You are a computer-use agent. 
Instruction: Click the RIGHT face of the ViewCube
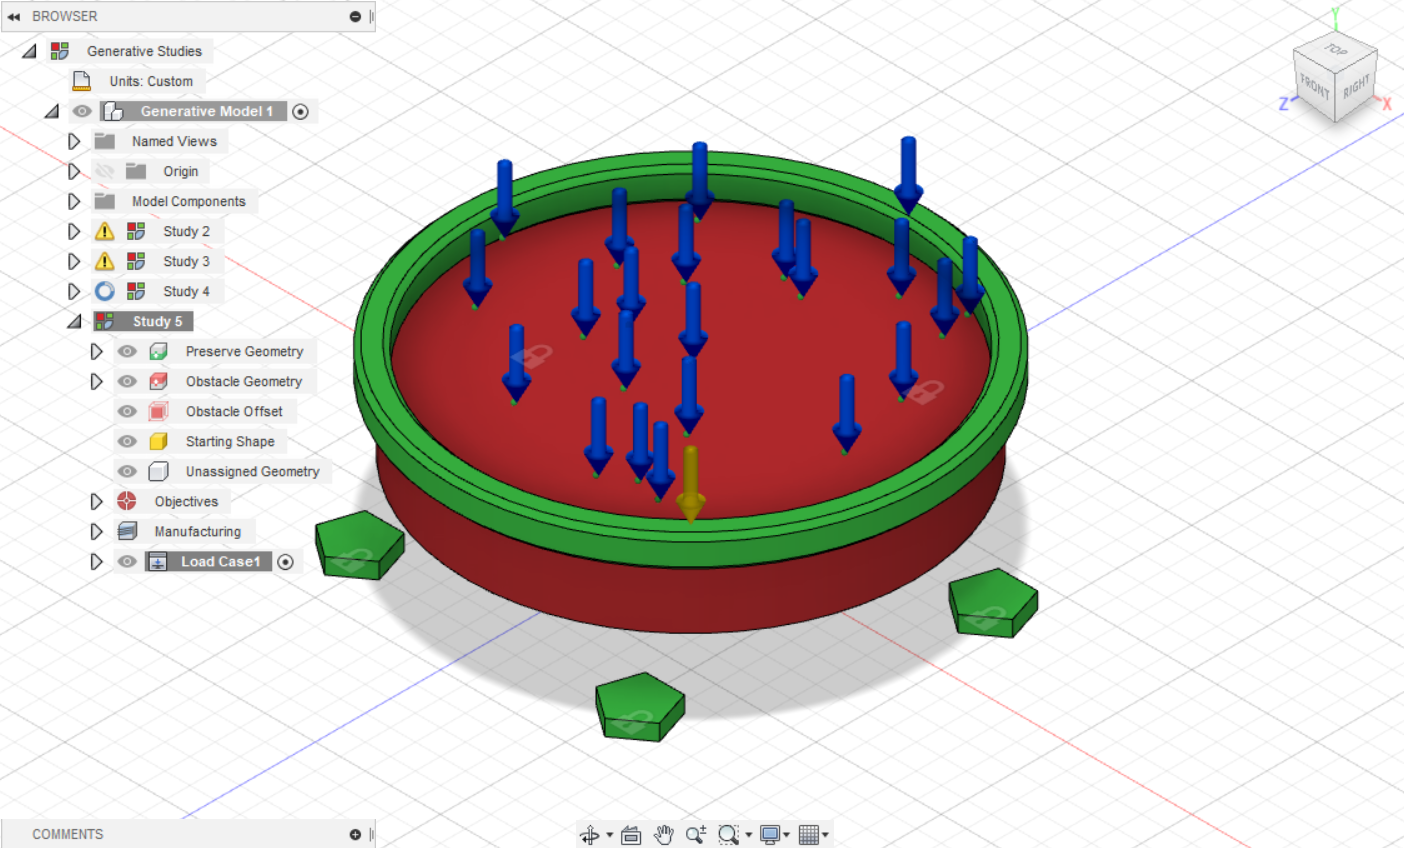point(1357,86)
